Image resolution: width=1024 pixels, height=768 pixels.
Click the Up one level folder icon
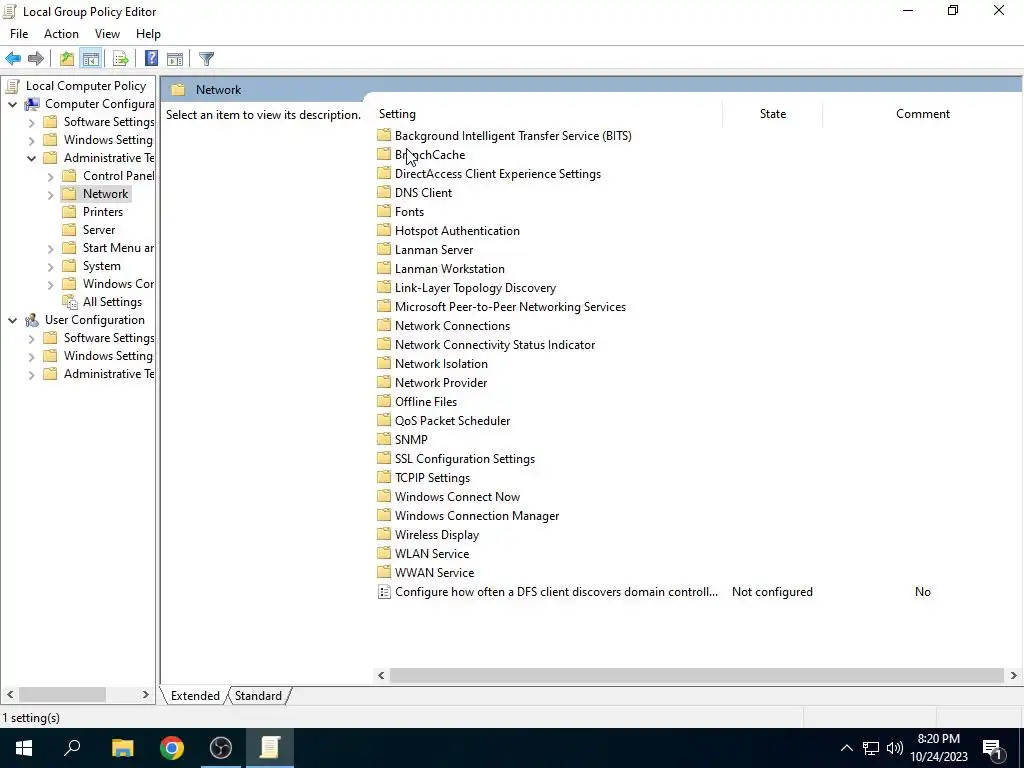coord(67,59)
